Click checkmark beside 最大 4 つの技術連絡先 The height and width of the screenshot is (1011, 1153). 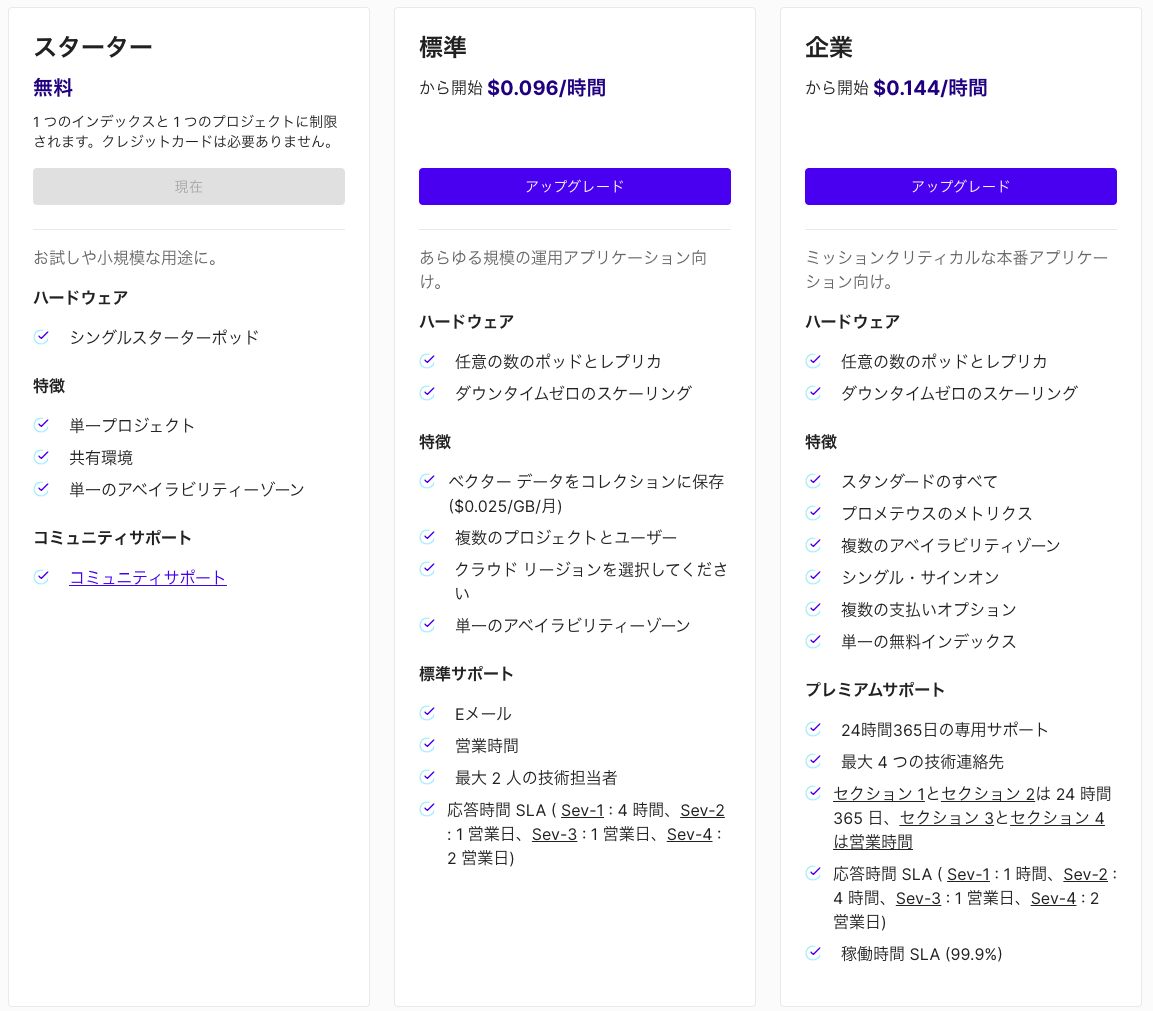(814, 761)
